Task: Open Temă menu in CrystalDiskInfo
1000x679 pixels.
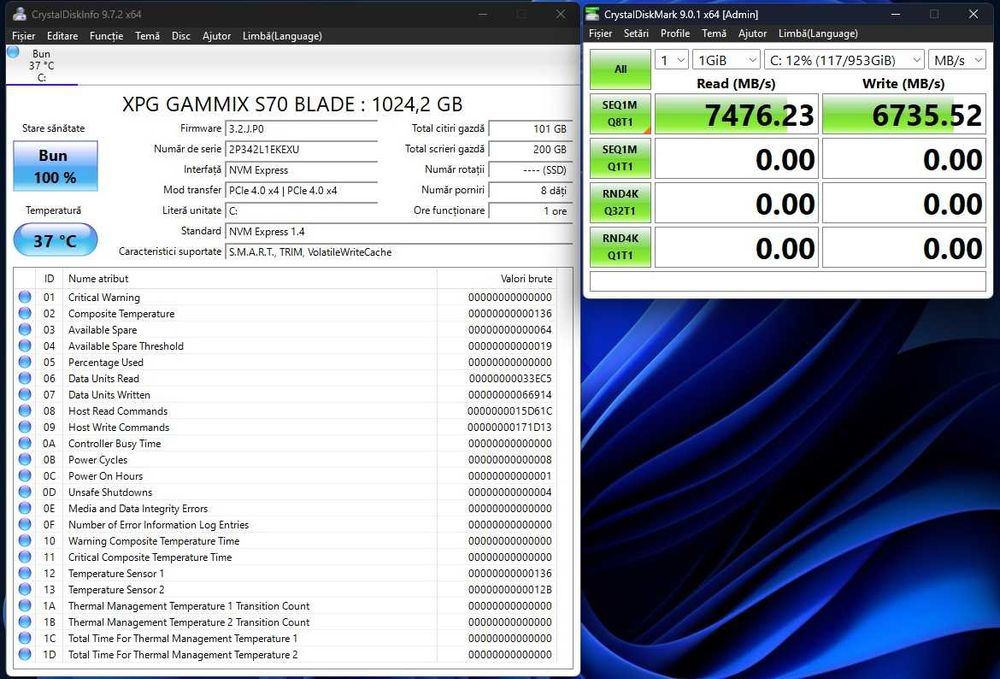Action: click(x=147, y=36)
